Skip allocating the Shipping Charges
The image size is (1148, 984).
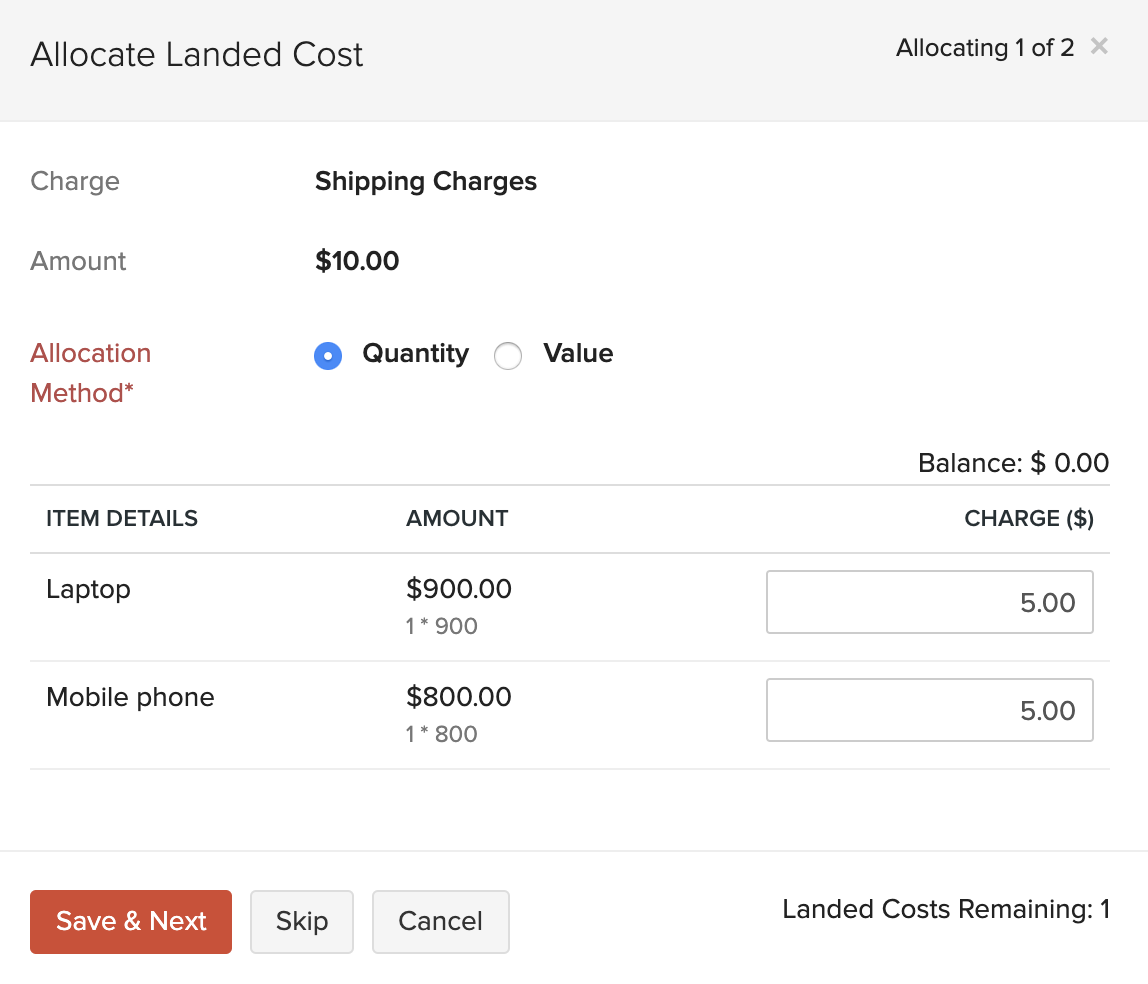[301, 921]
